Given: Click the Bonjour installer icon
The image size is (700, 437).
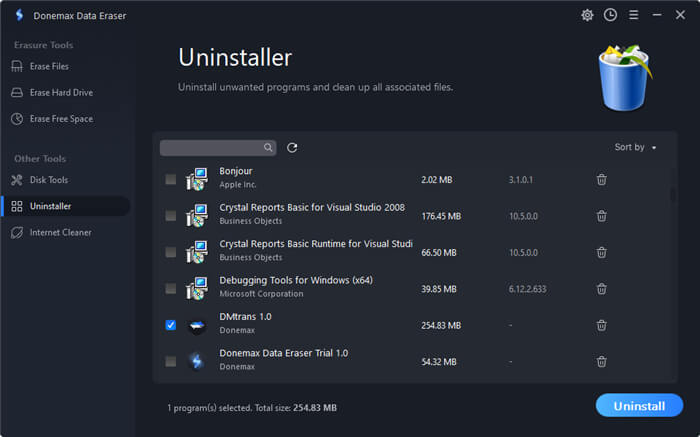Looking at the screenshot, I should 197,179.
